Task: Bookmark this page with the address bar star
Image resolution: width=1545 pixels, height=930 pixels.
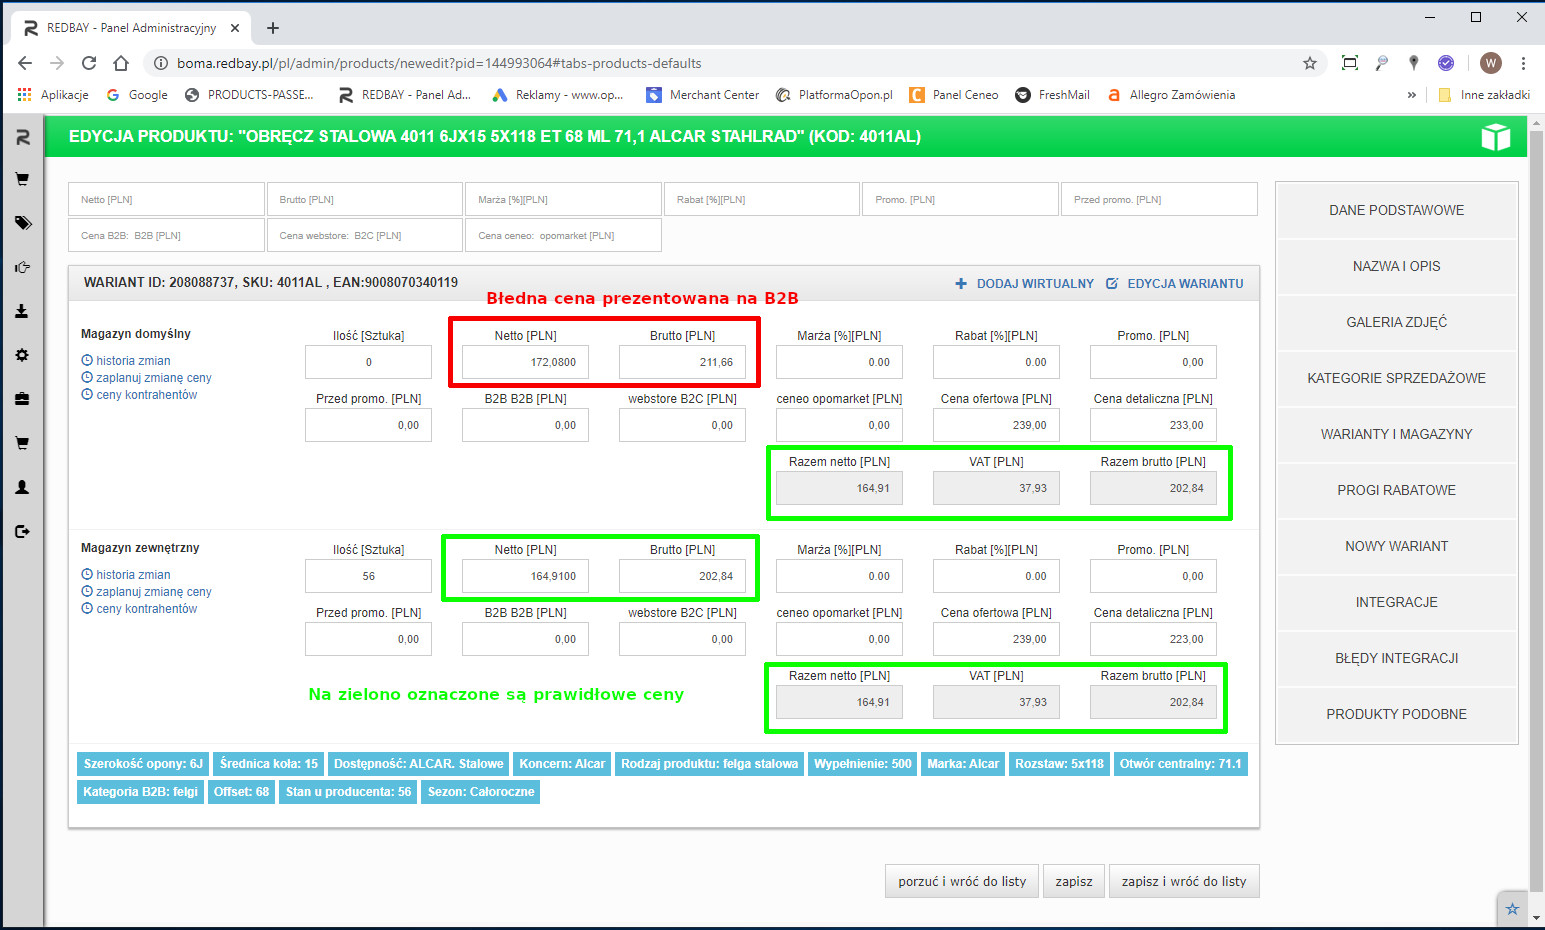Action: (x=1309, y=63)
